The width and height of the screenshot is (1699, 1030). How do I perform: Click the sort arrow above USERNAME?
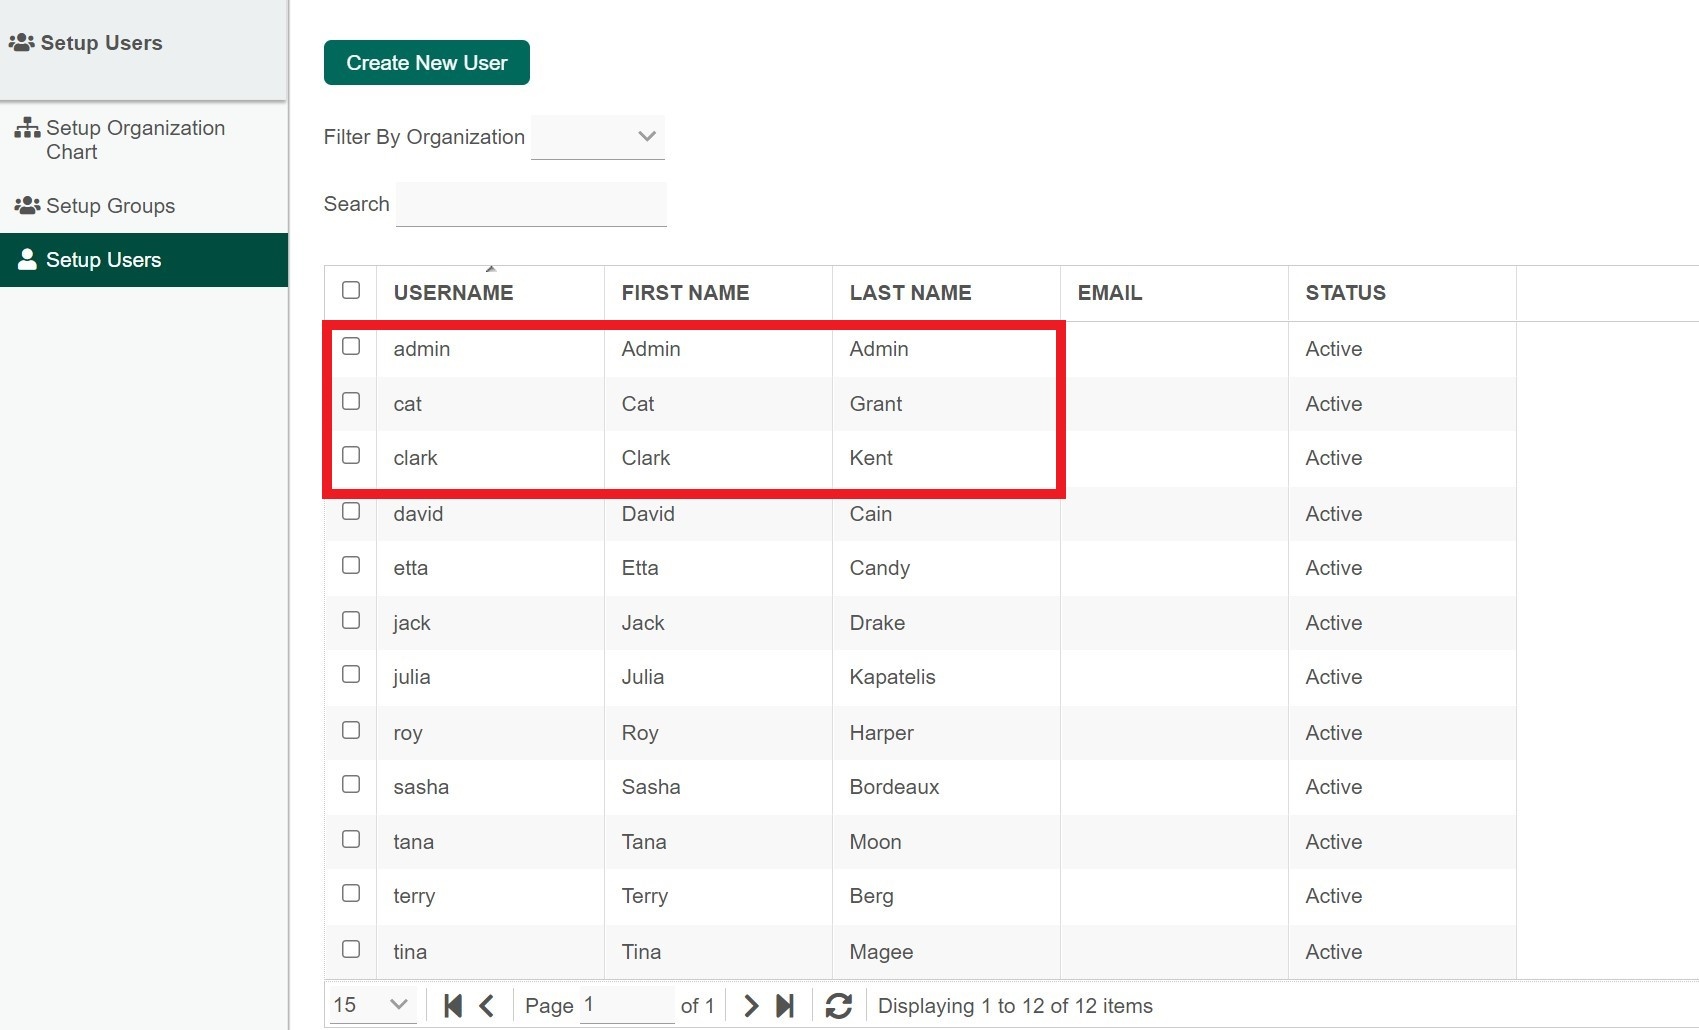click(490, 269)
